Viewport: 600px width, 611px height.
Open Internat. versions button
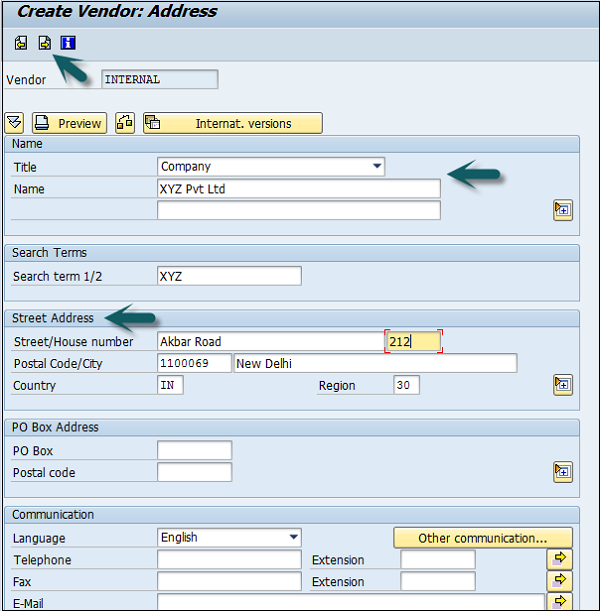click(x=233, y=123)
